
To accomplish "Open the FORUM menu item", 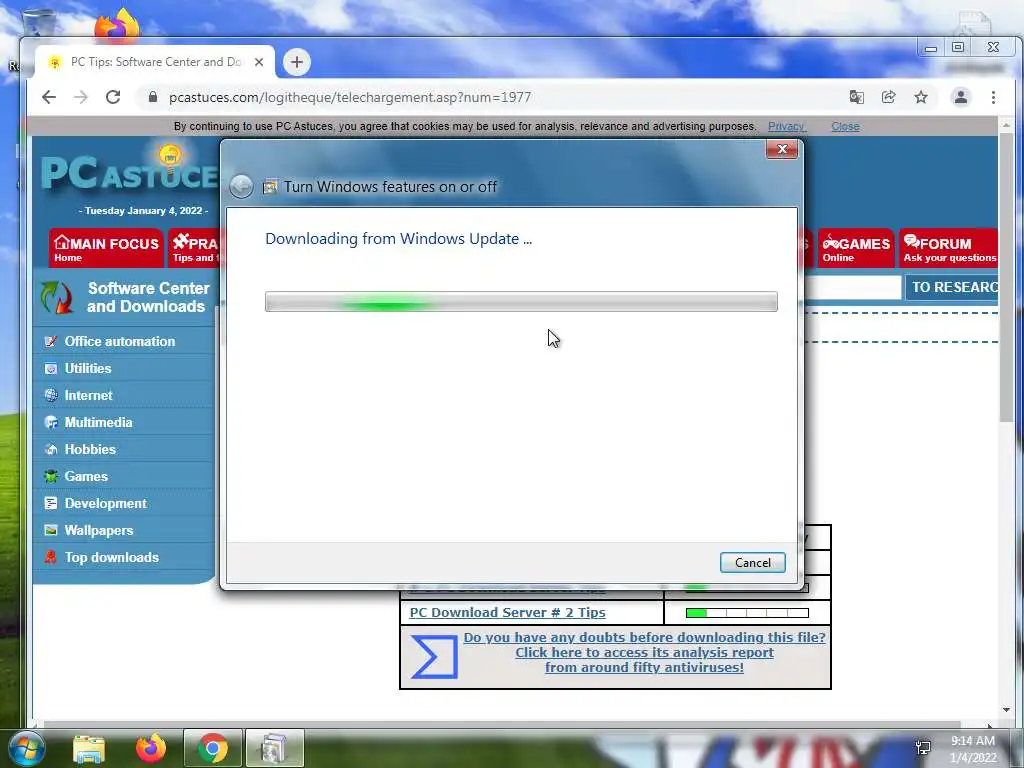I will 948,248.
